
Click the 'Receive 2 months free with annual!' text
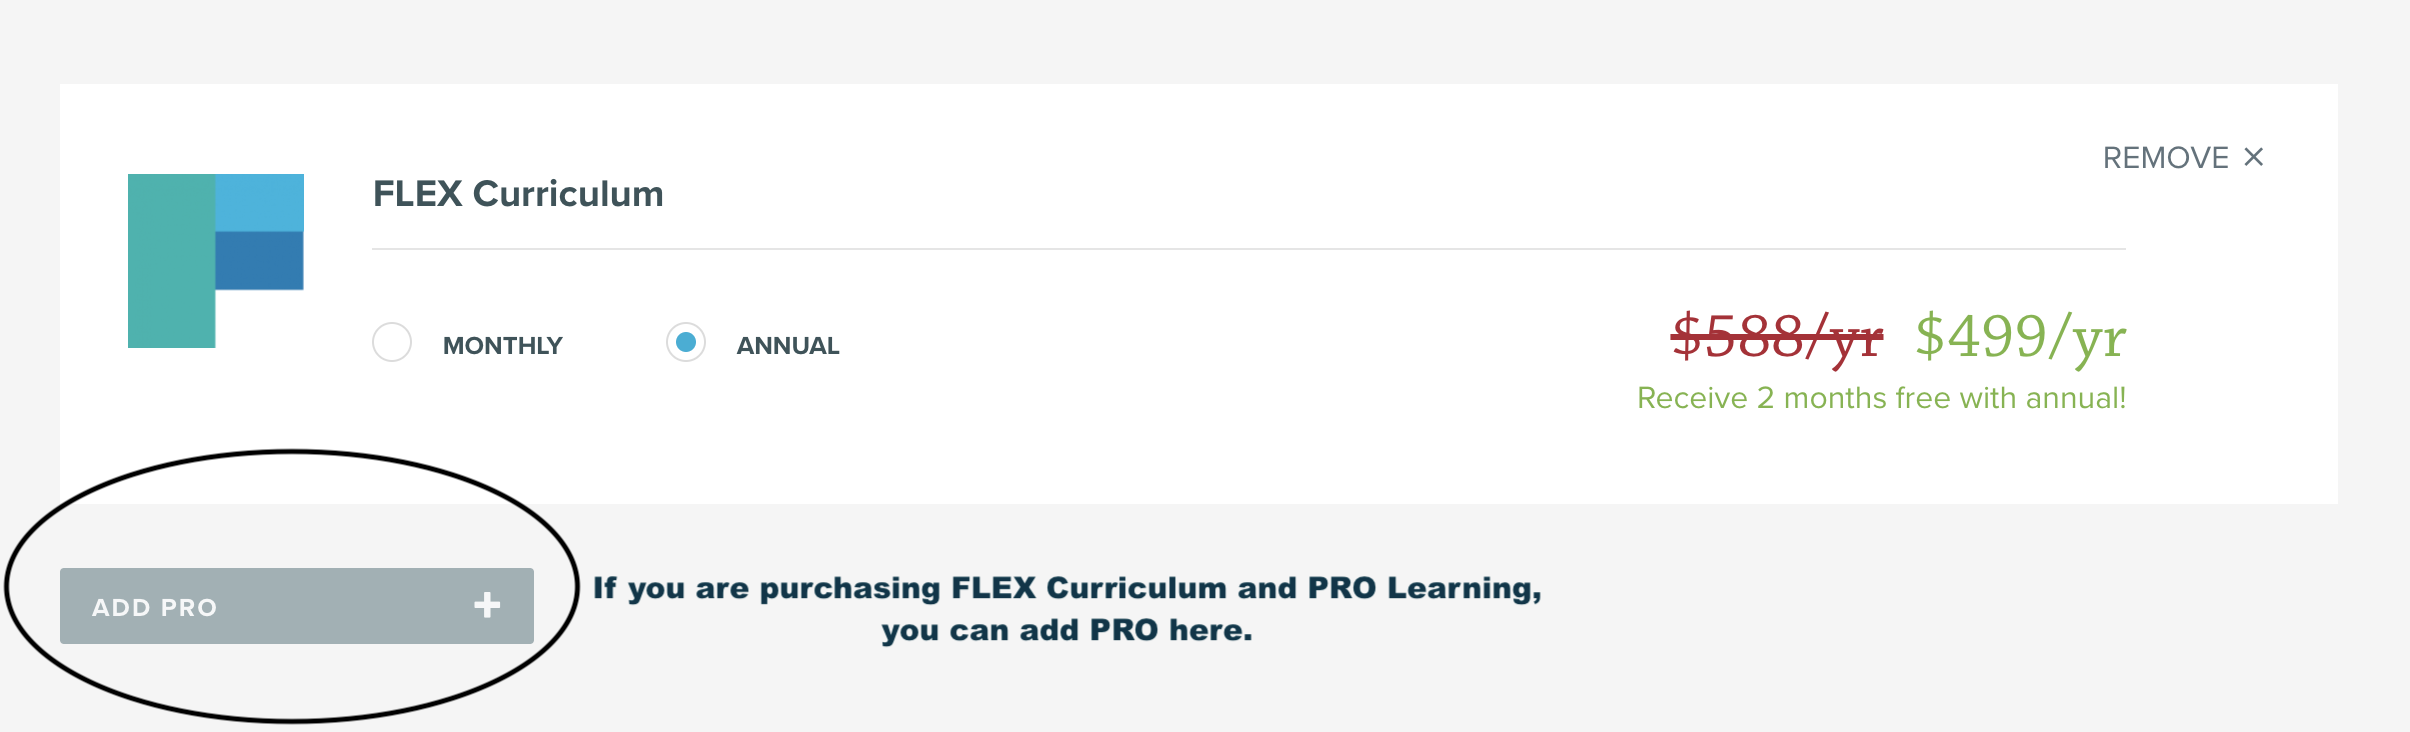pos(1882,398)
